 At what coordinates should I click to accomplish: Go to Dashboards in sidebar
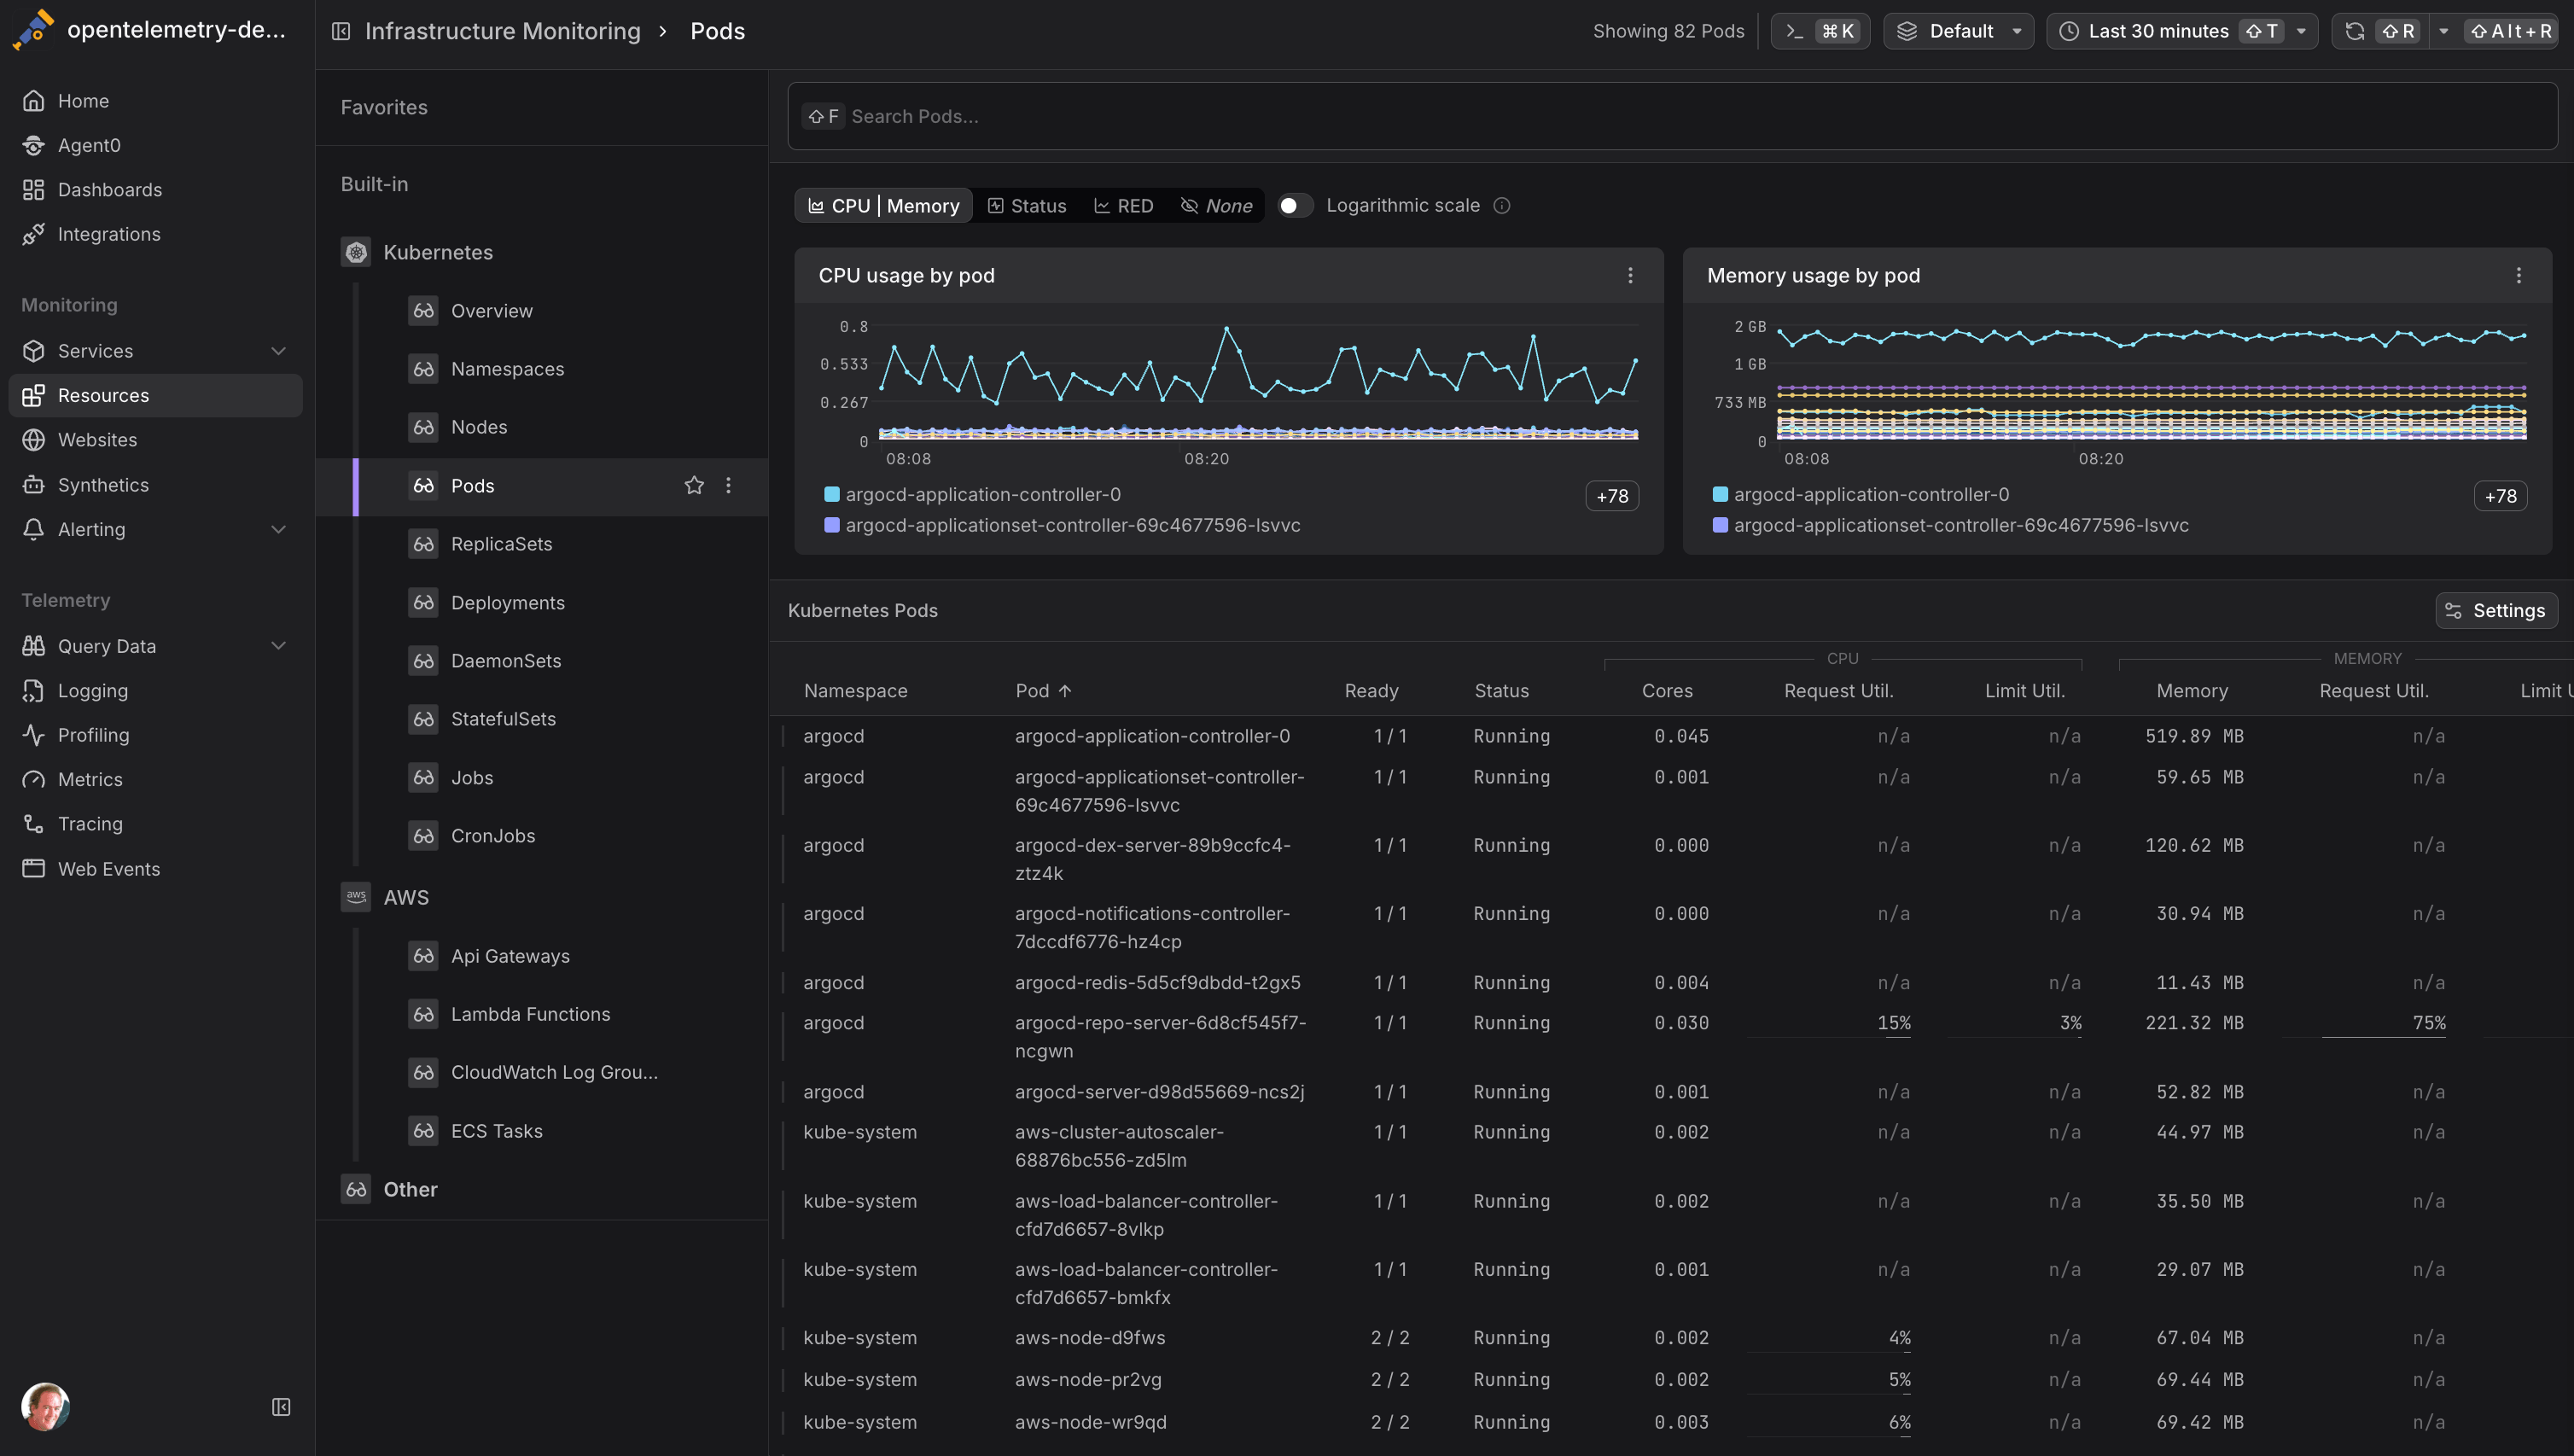coord(155,190)
